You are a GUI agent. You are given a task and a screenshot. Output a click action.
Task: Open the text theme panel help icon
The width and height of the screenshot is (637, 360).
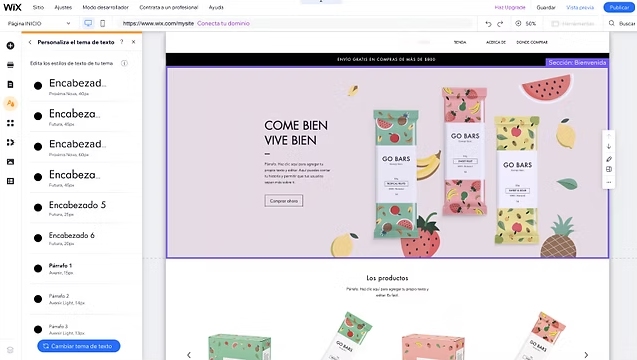121,42
